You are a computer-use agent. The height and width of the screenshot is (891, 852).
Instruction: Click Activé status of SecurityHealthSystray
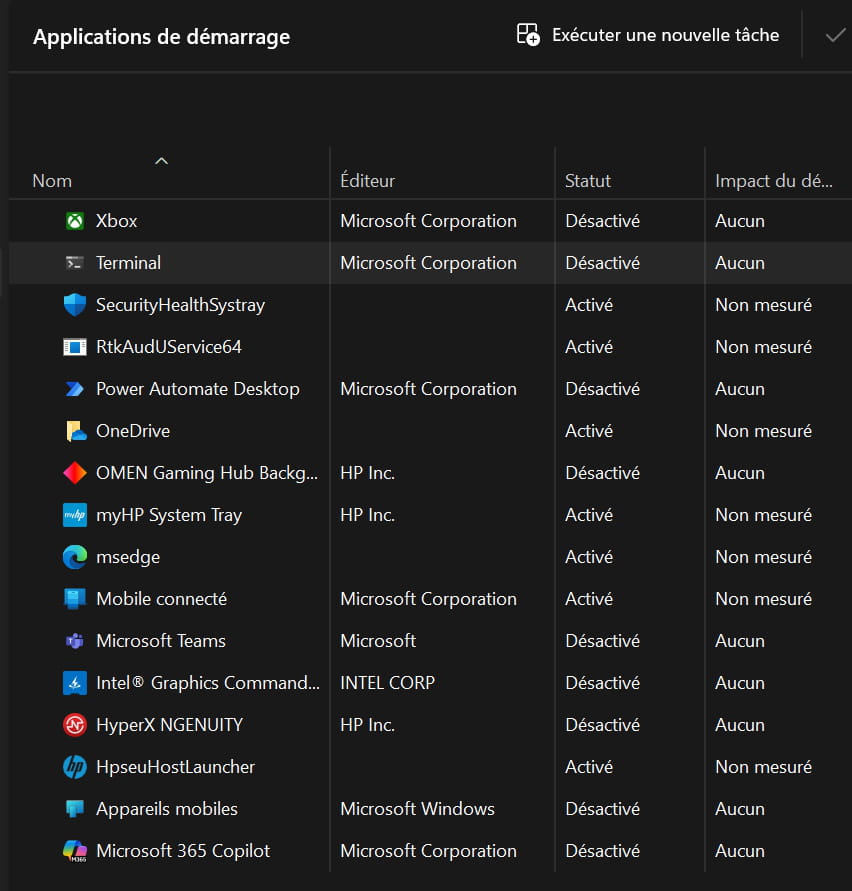(x=589, y=305)
